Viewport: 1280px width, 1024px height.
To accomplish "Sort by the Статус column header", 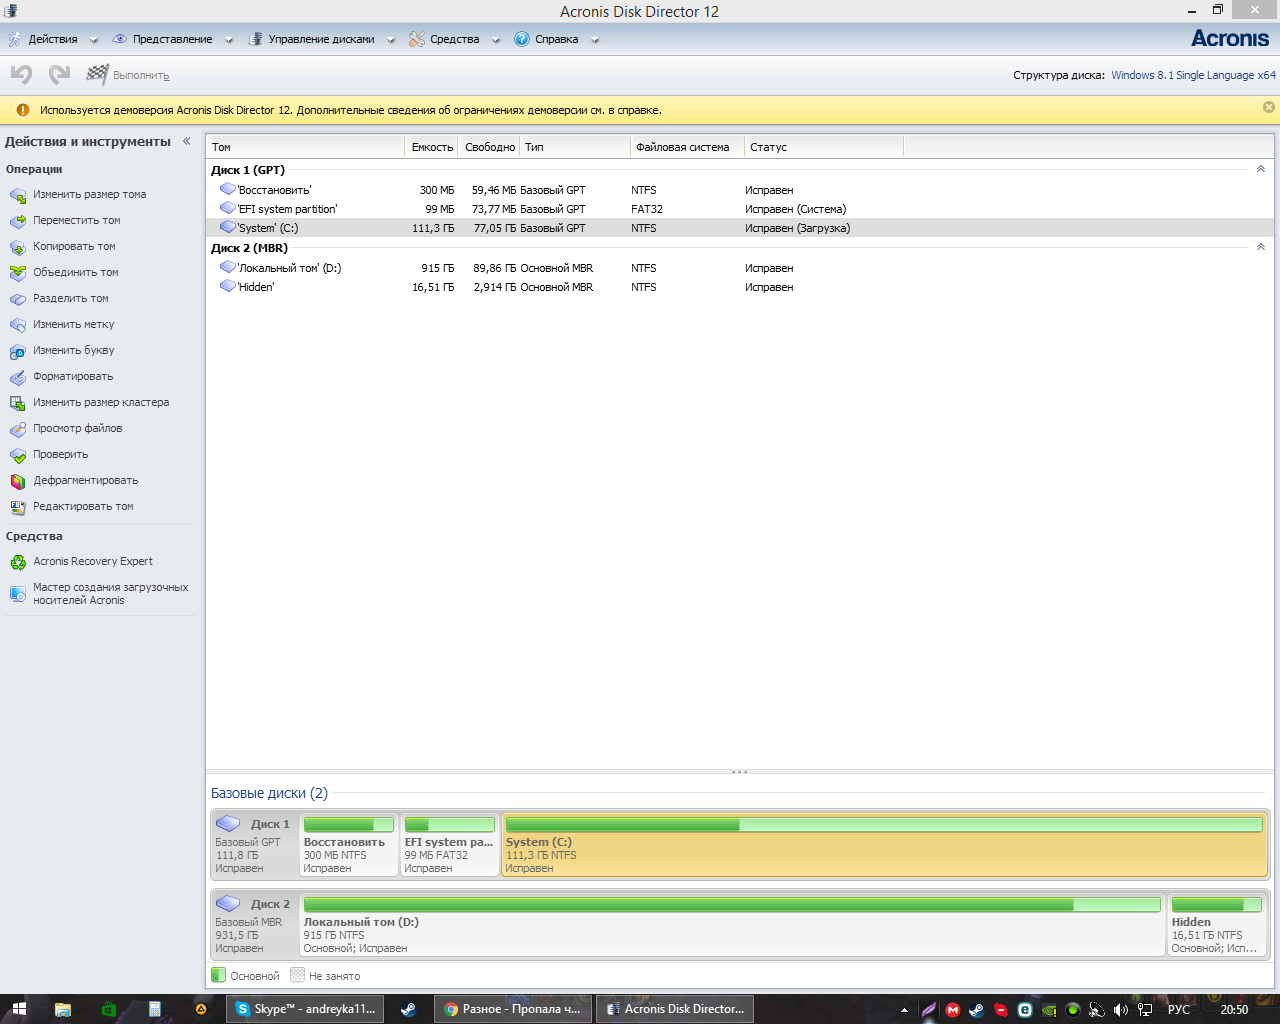I will click(824, 147).
